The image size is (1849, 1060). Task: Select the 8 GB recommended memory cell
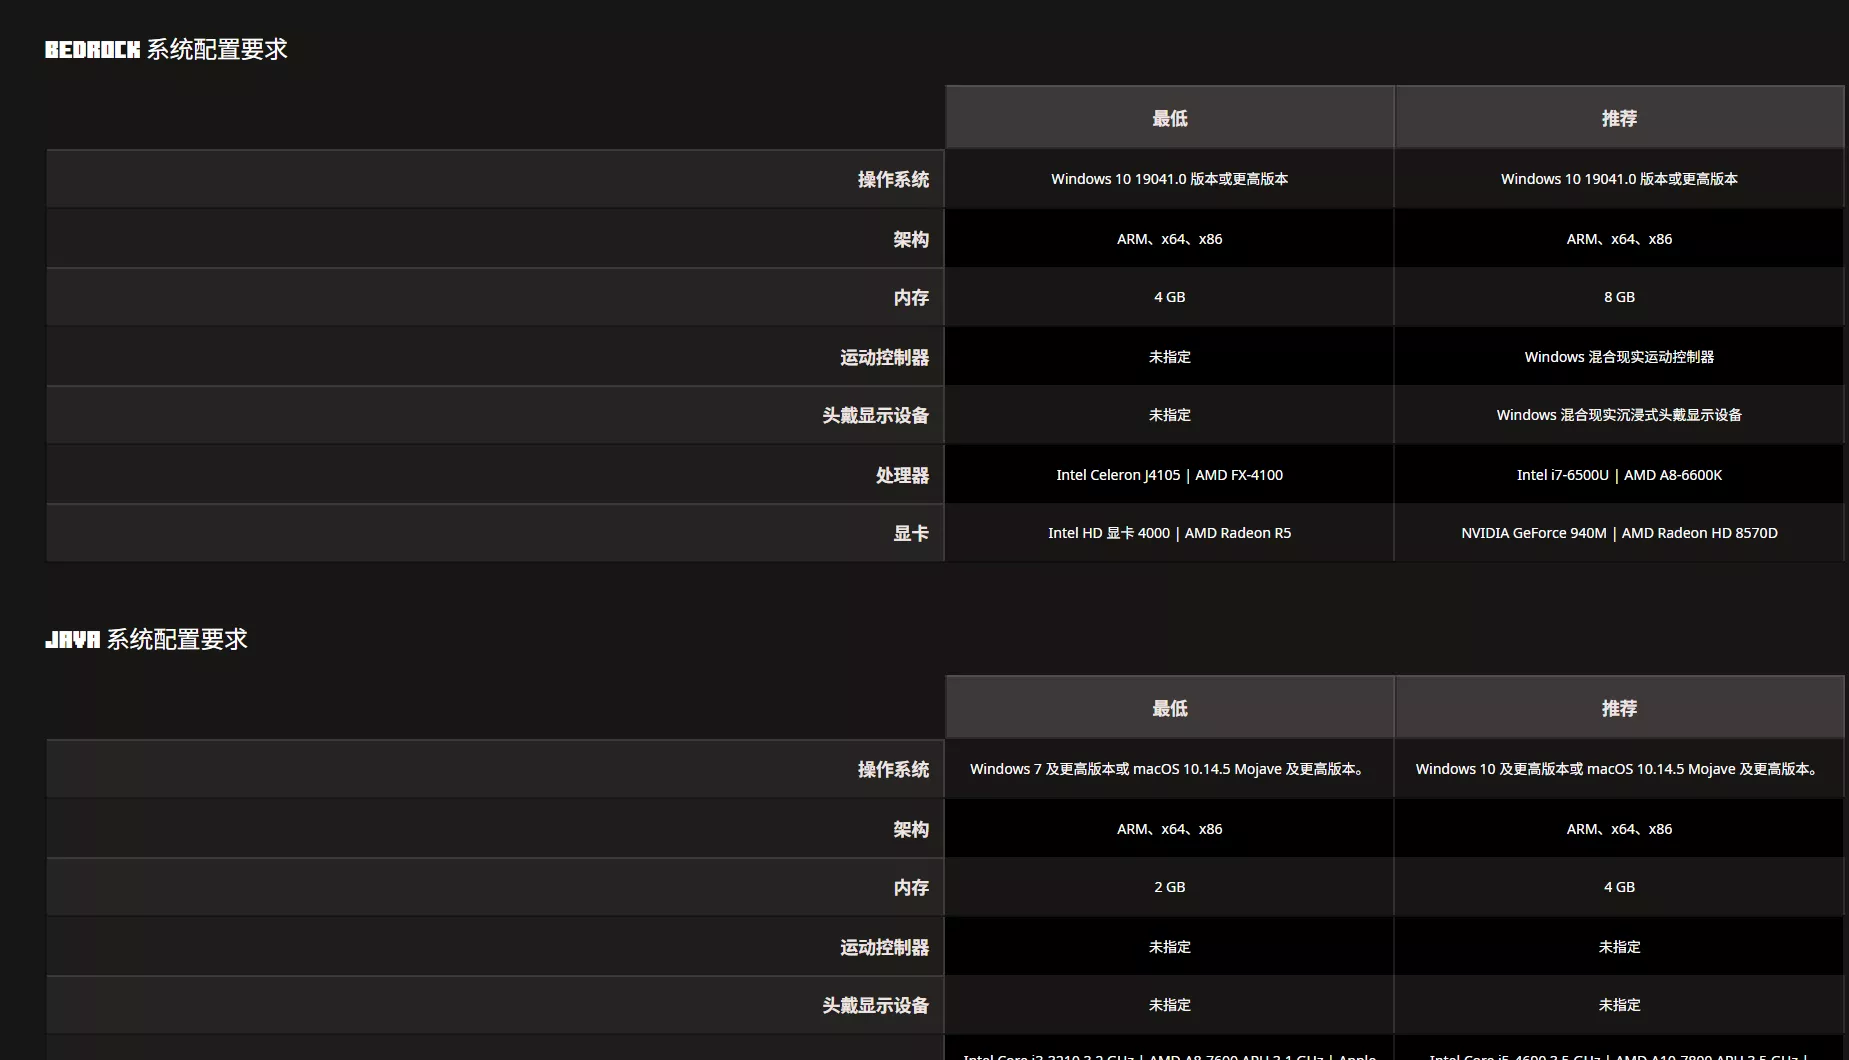point(1619,297)
